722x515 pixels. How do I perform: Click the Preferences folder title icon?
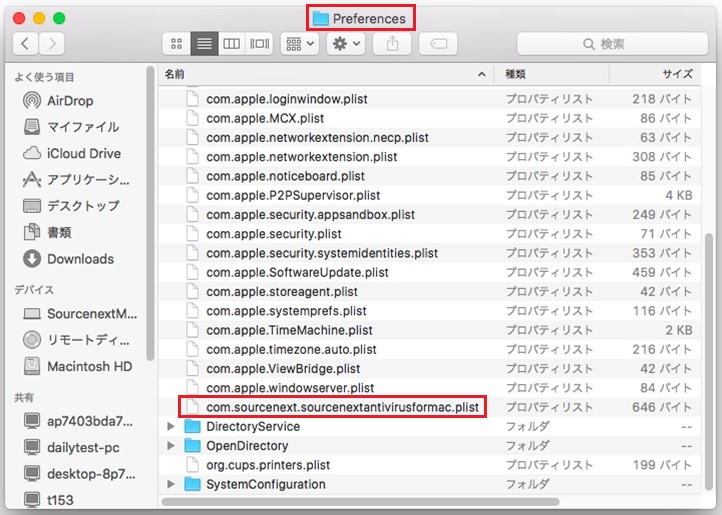click(x=320, y=18)
